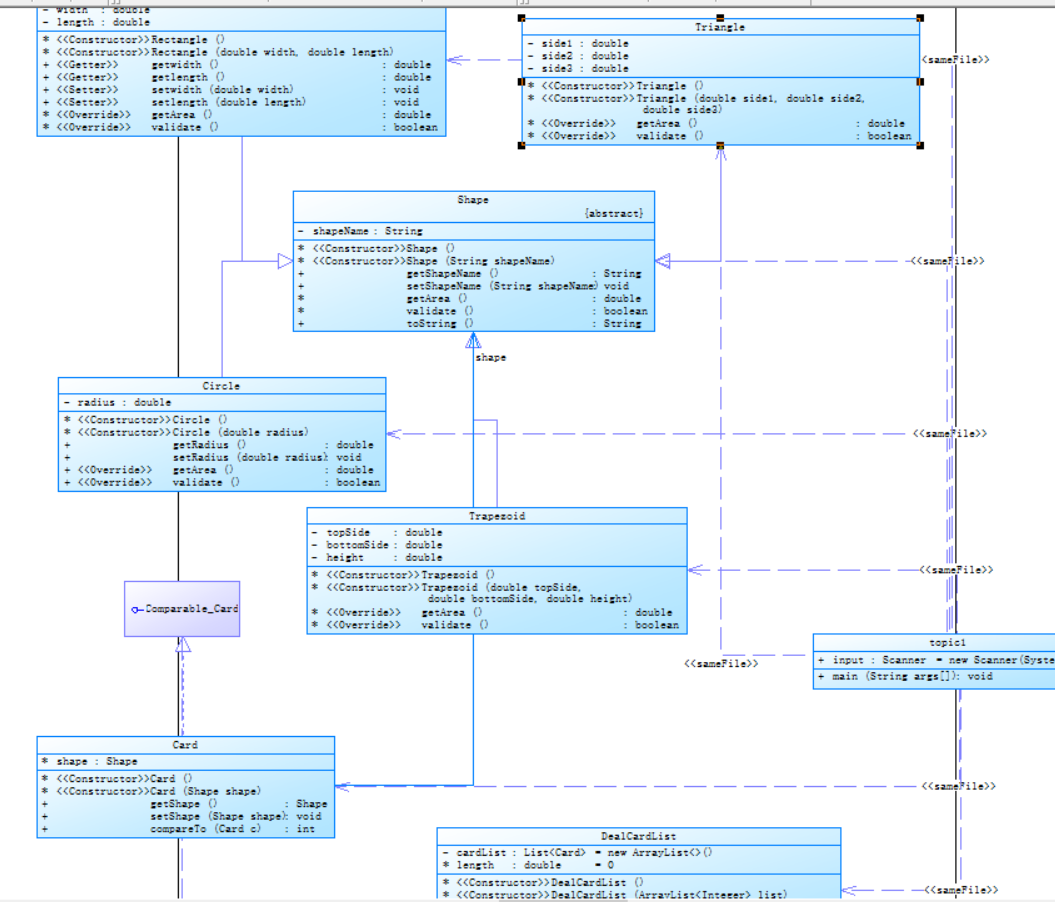Click the topic1 class title
Viewport: 1055px width, 902px height.
(x=947, y=642)
